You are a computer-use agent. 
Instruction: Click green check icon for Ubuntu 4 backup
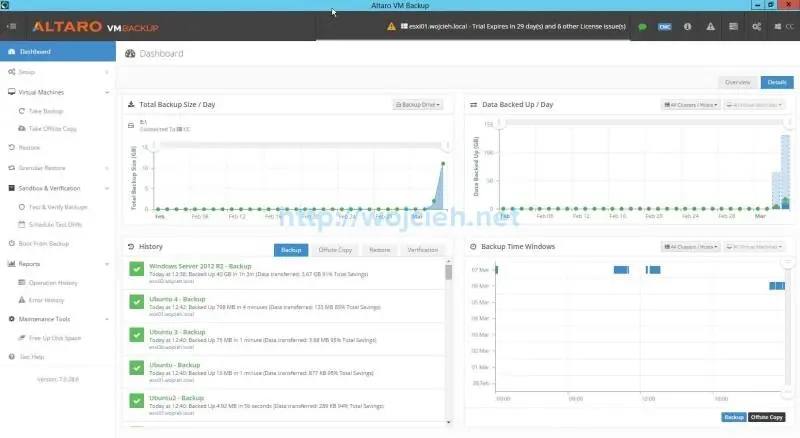[136, 302]
